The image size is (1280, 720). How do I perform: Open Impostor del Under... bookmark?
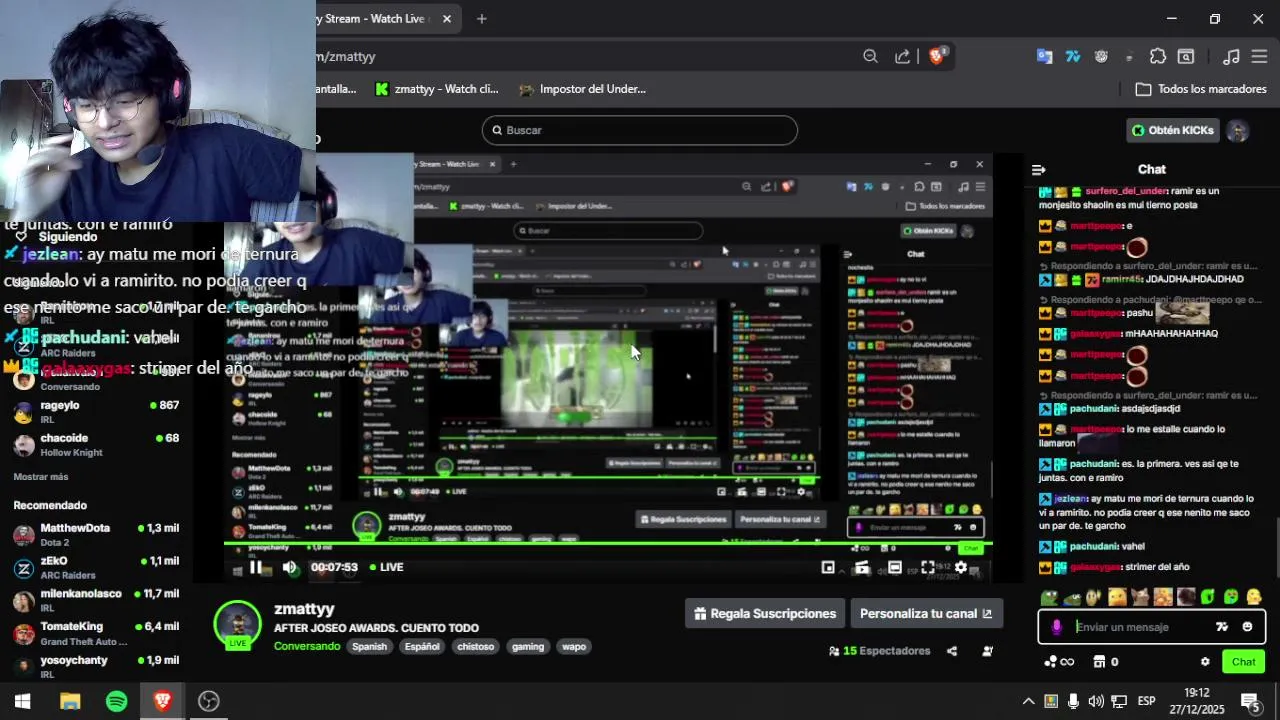tap(582, 89)
